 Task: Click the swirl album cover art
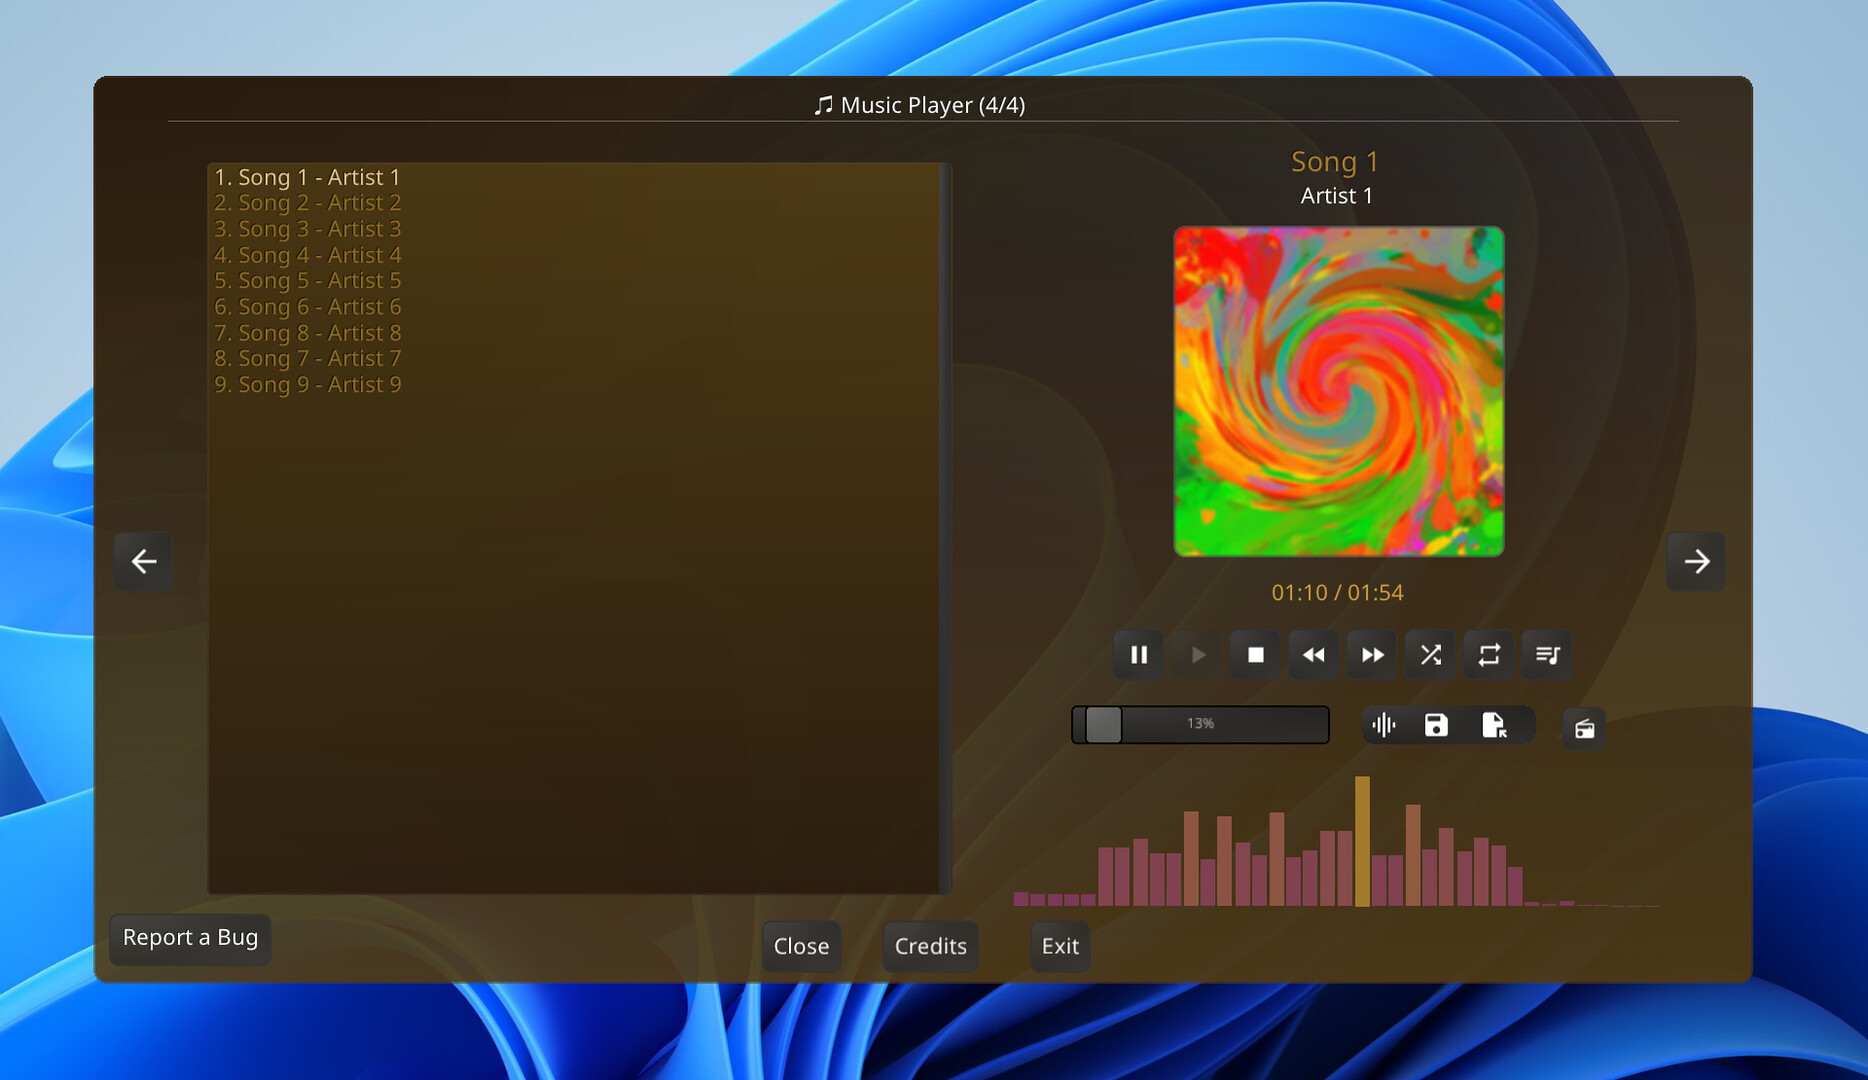tap(1338, 391)
